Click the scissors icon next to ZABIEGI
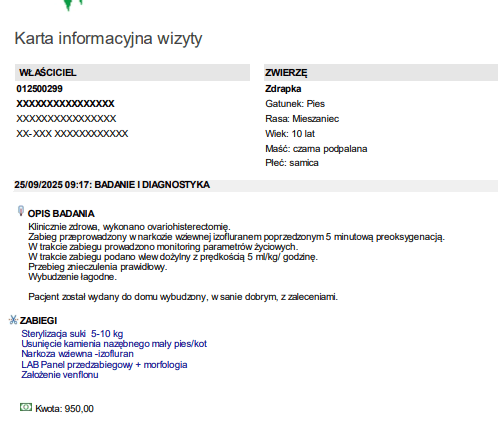The height and width of the screenshot is (425, 498). pyautogui.click(x=13, y=320)
